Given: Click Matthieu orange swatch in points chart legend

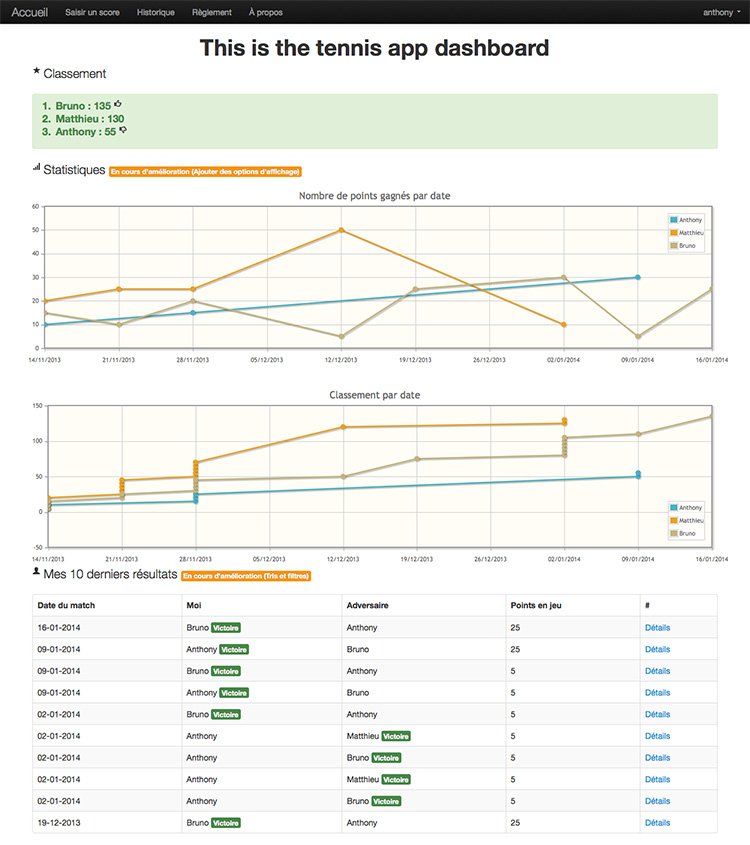Looking at the screenshot, I should pyautogui.click(x=673, y=233).
